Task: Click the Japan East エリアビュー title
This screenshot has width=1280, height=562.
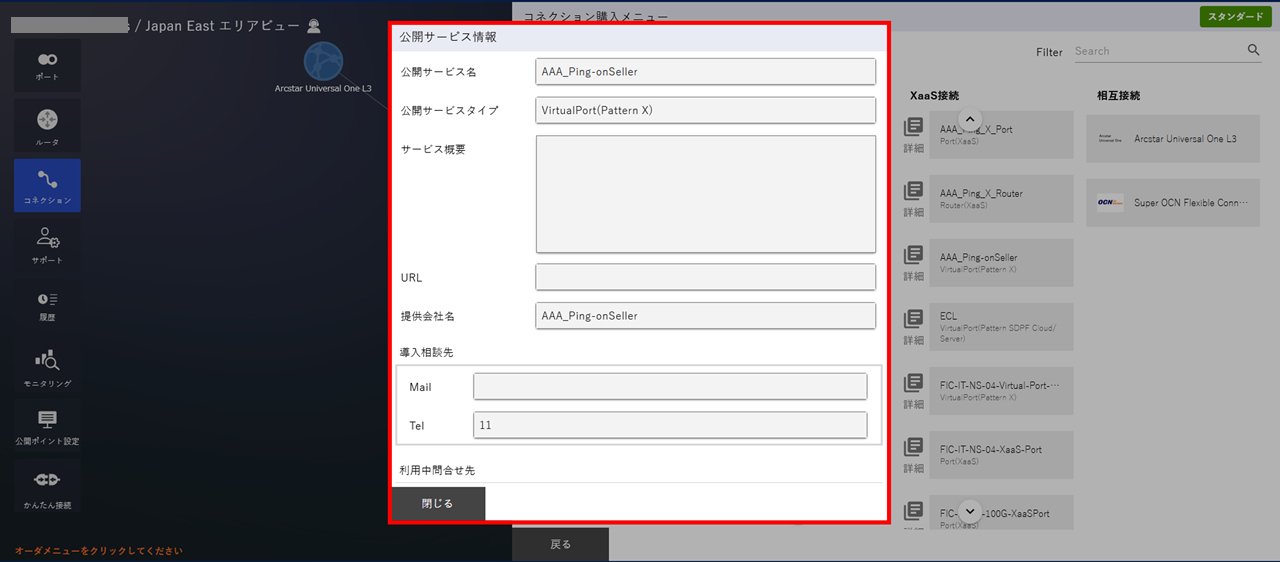Action: tap(222, 26)
